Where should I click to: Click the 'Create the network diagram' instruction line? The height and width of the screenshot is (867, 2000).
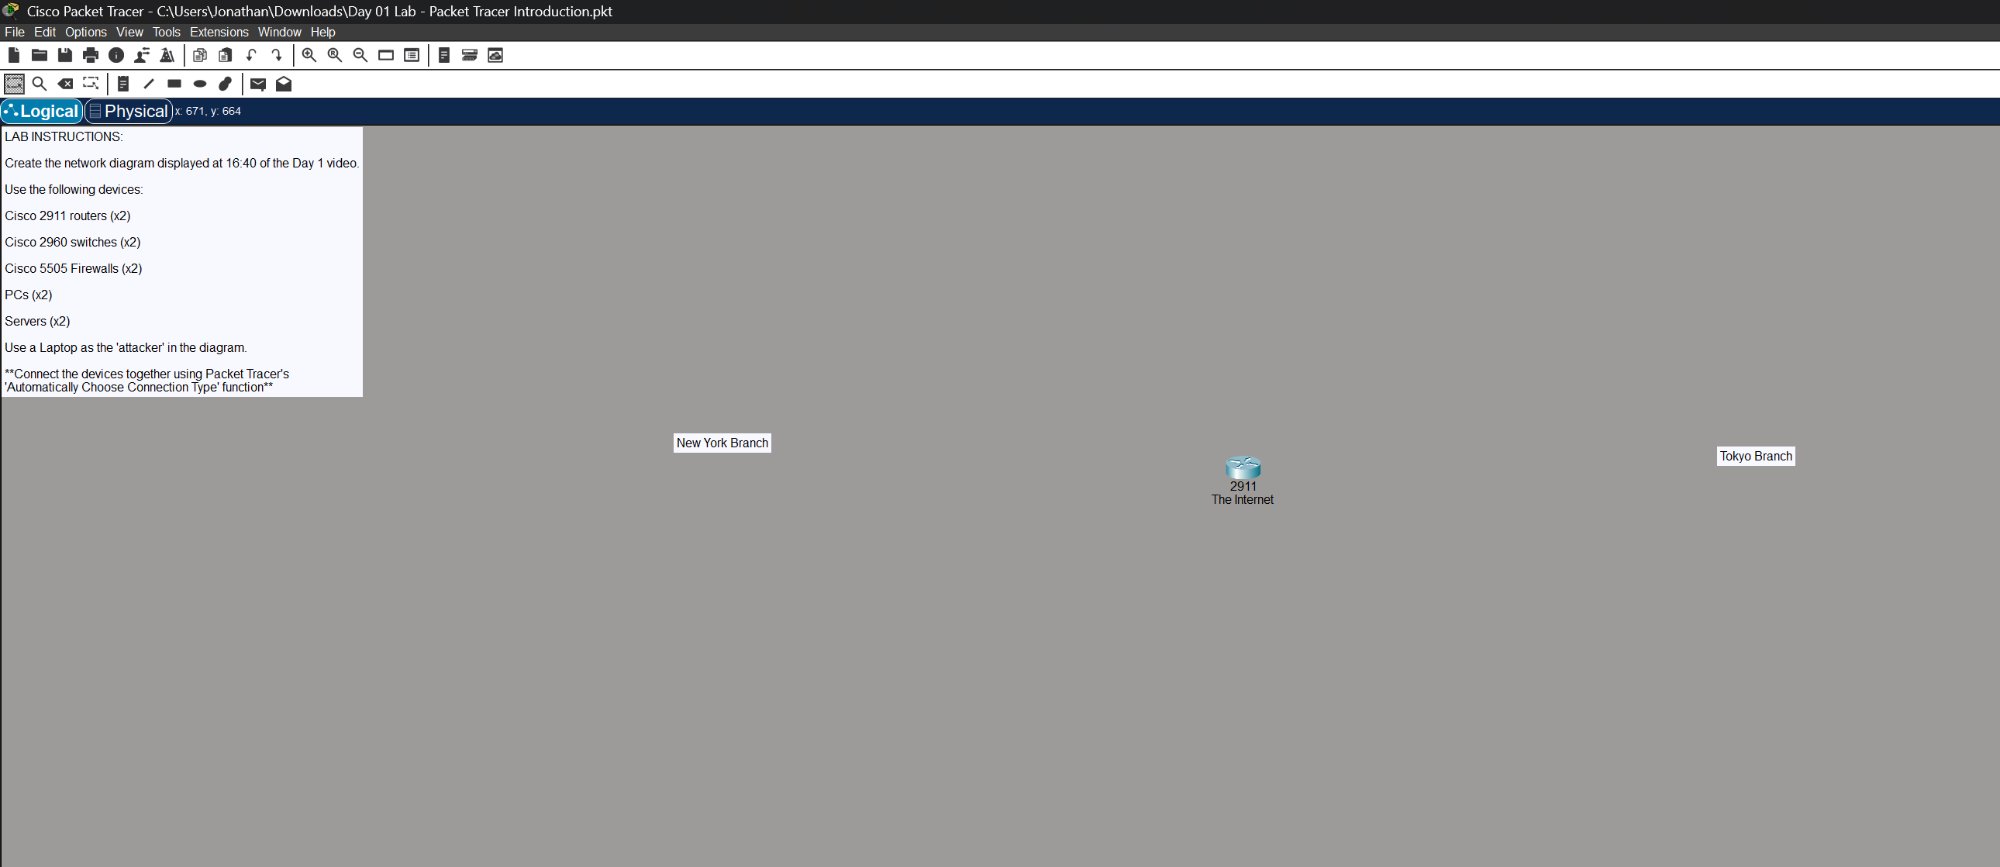point(182,163)
